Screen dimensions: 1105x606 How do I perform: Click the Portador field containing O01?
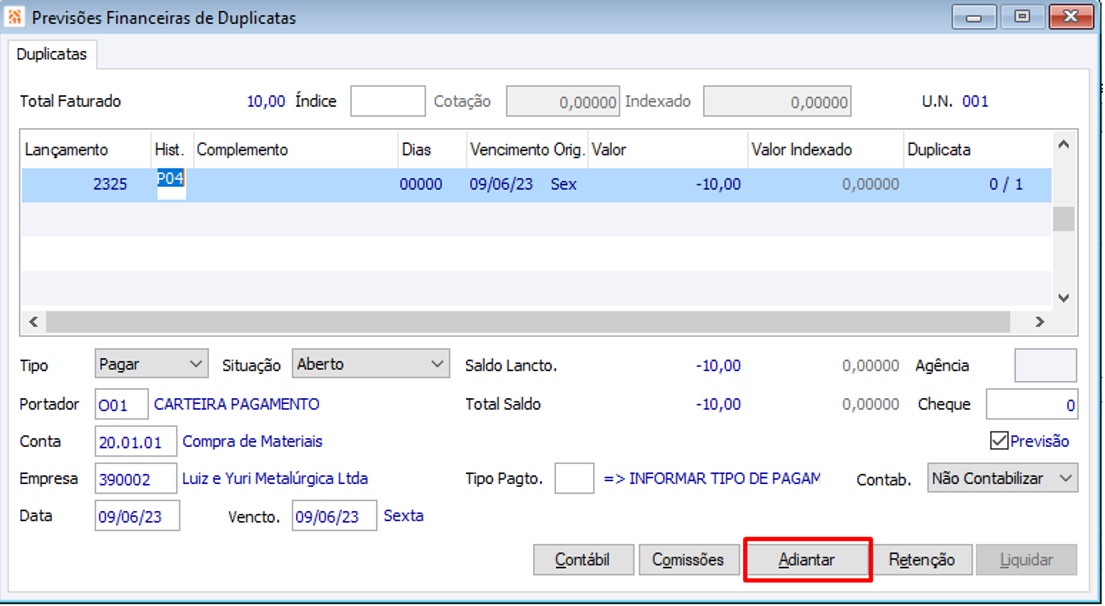click(121, 404)
